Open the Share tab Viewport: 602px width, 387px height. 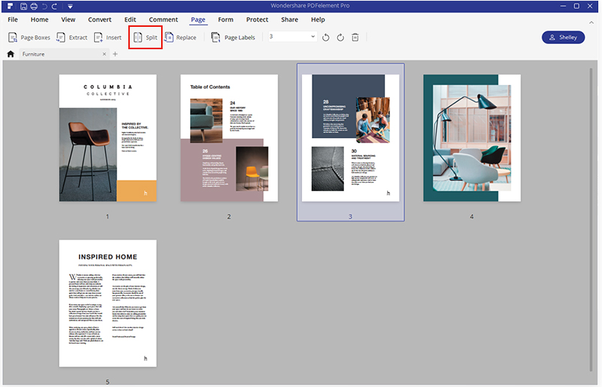(x=289, y=20)
